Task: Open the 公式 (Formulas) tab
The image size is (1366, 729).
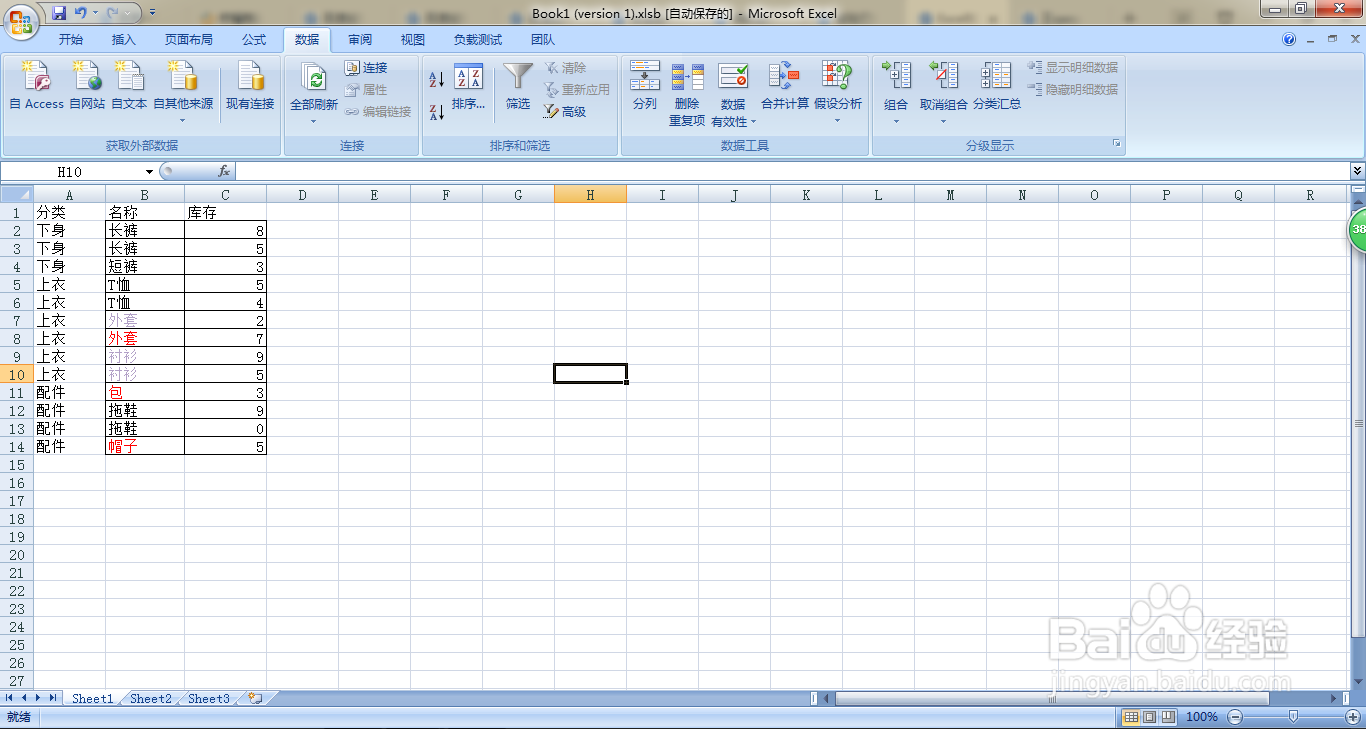Action: pyautogui.click(x=254, y=40)
